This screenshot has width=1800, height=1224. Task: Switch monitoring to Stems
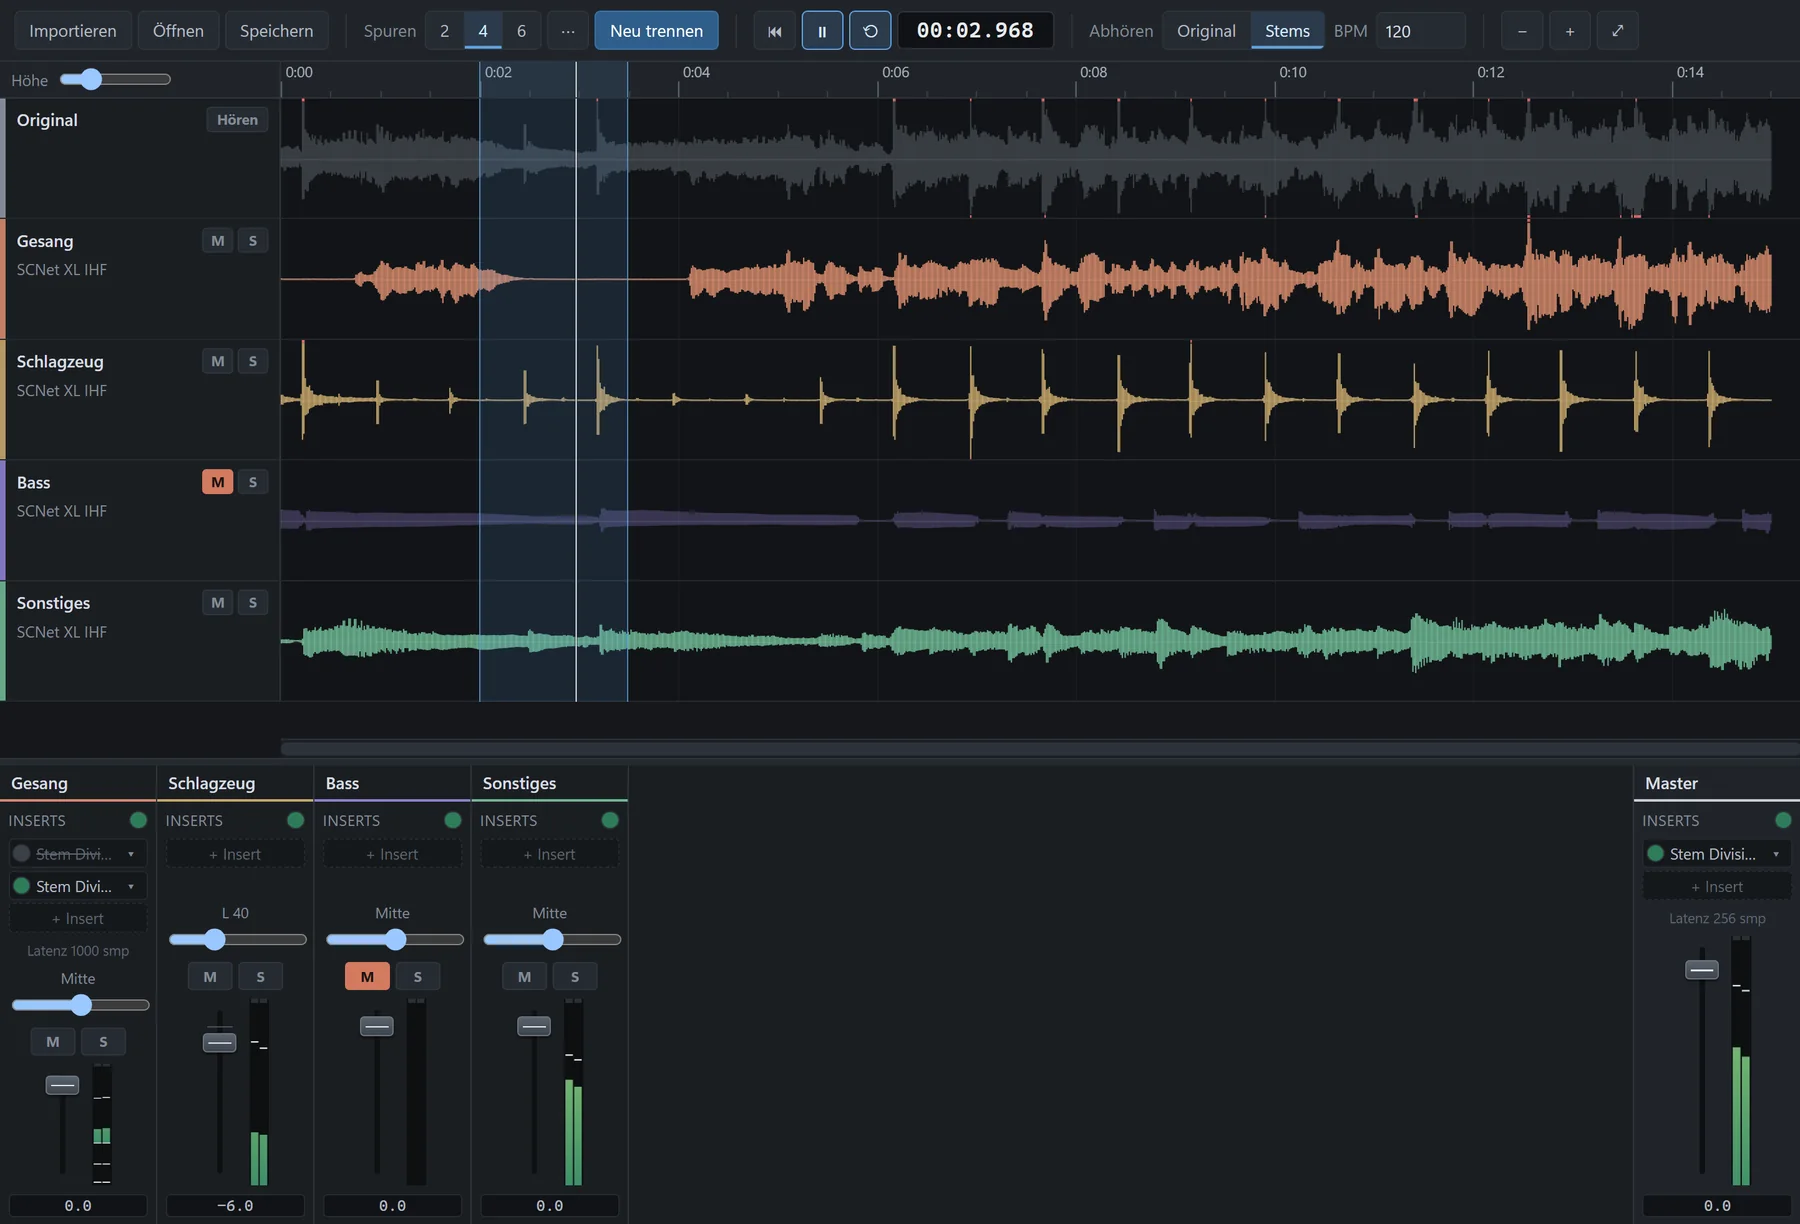pos(1287,31)
